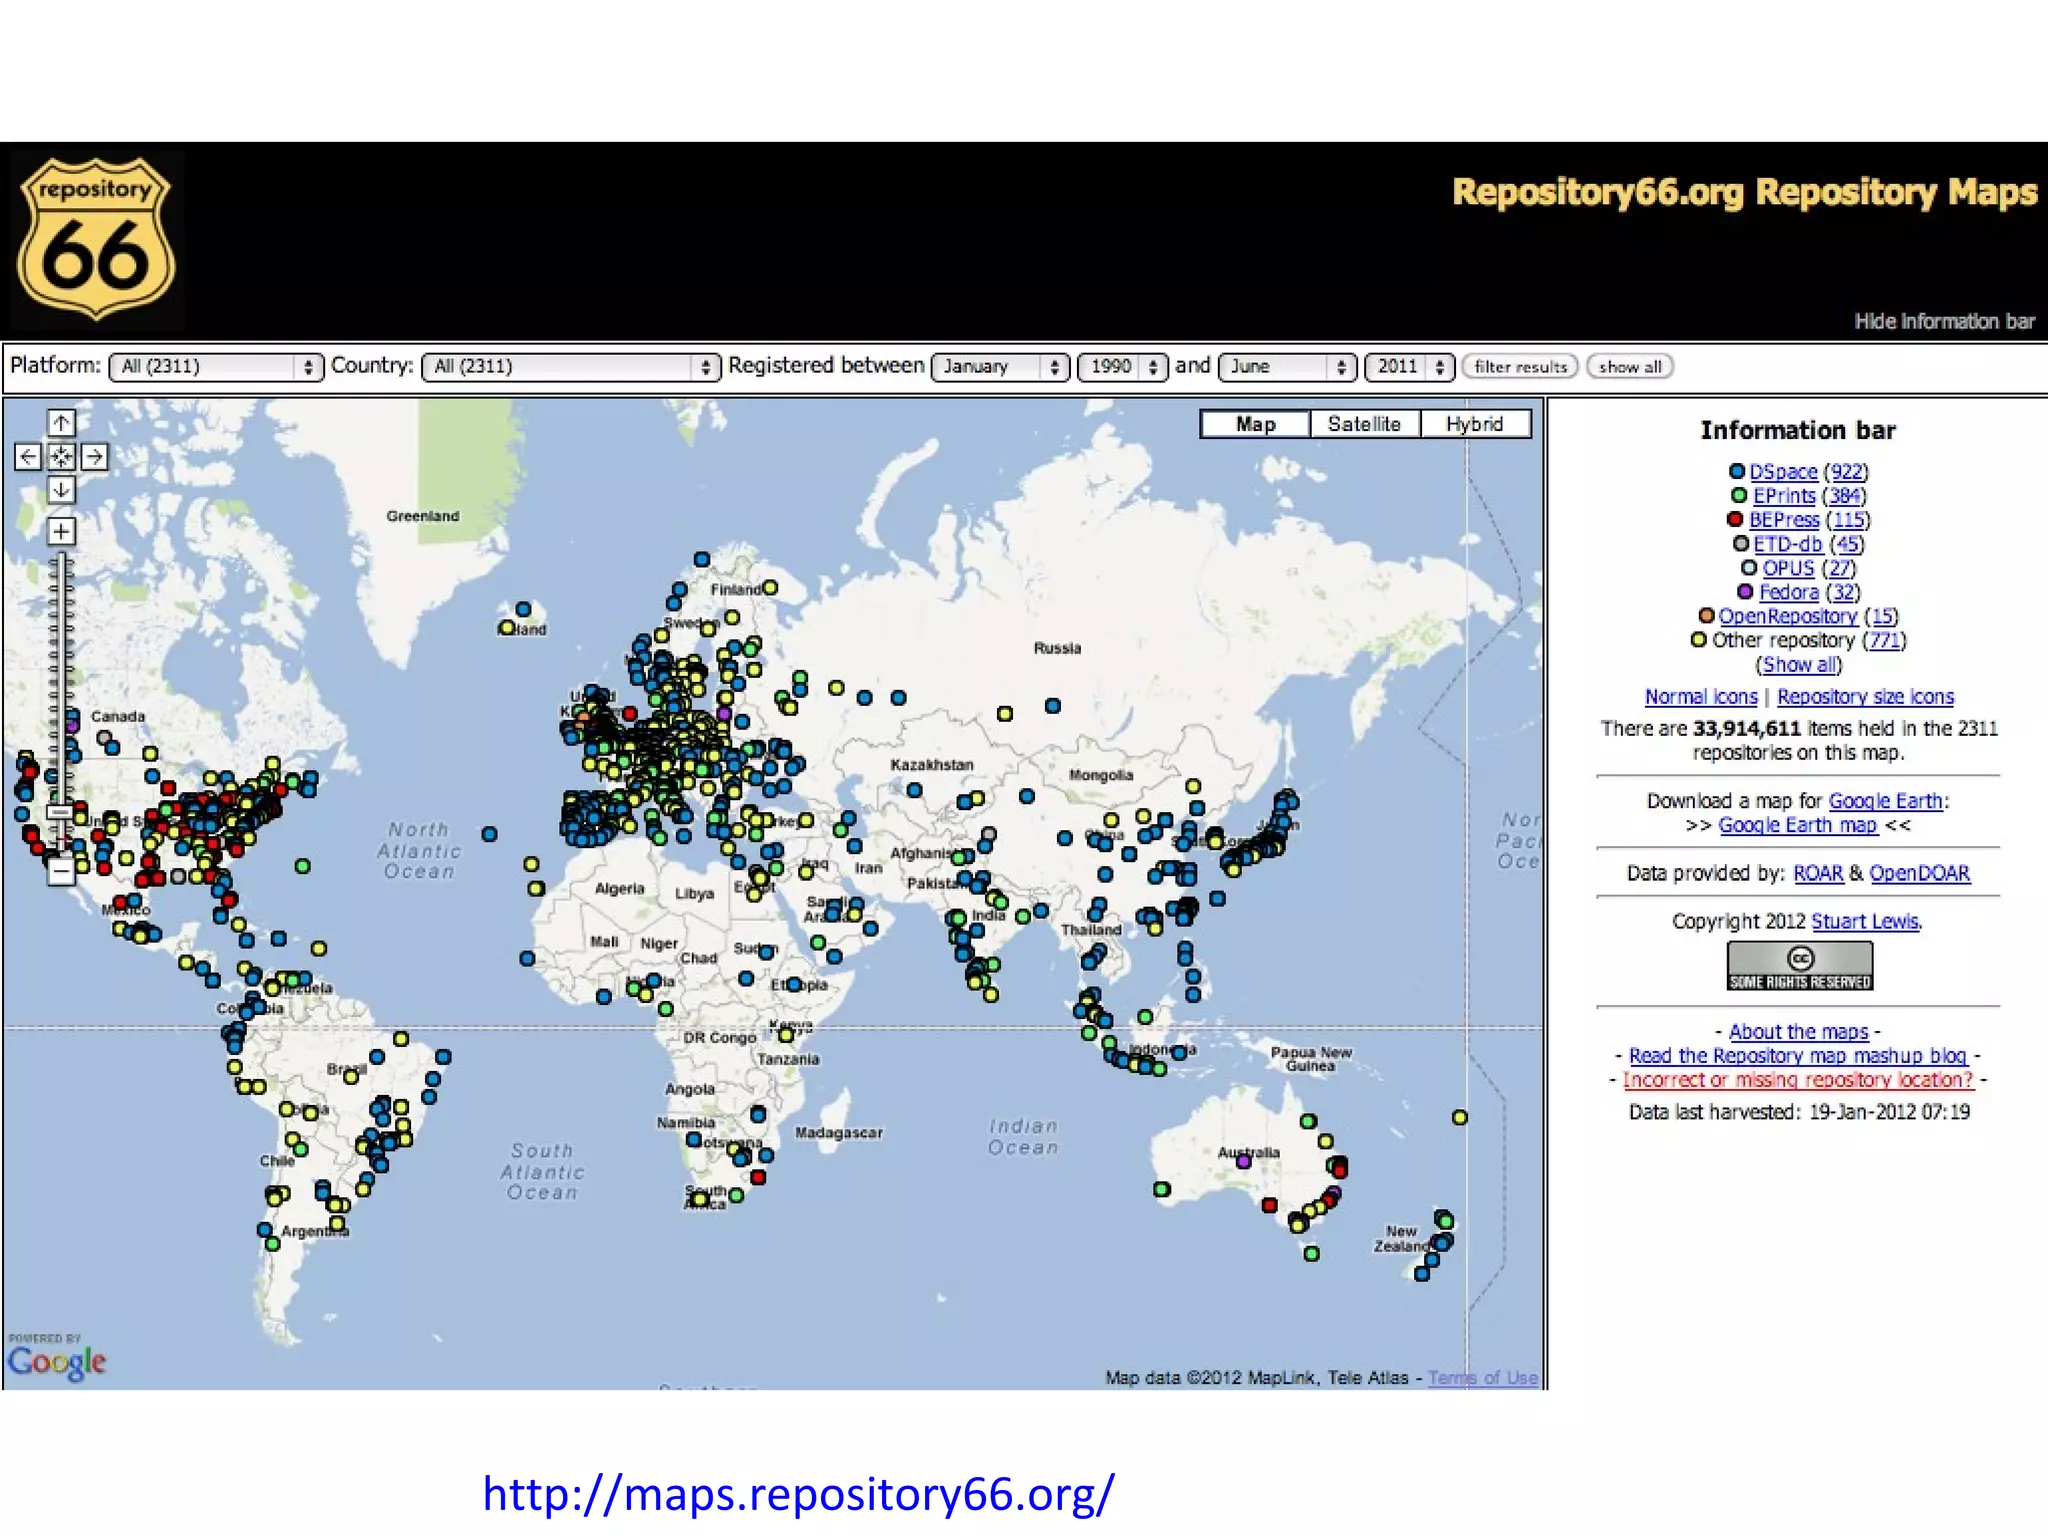This screenshot has width=2048, height=1536.
Task: Click the 771 Other repository count link
Action: click(1885, 640)
